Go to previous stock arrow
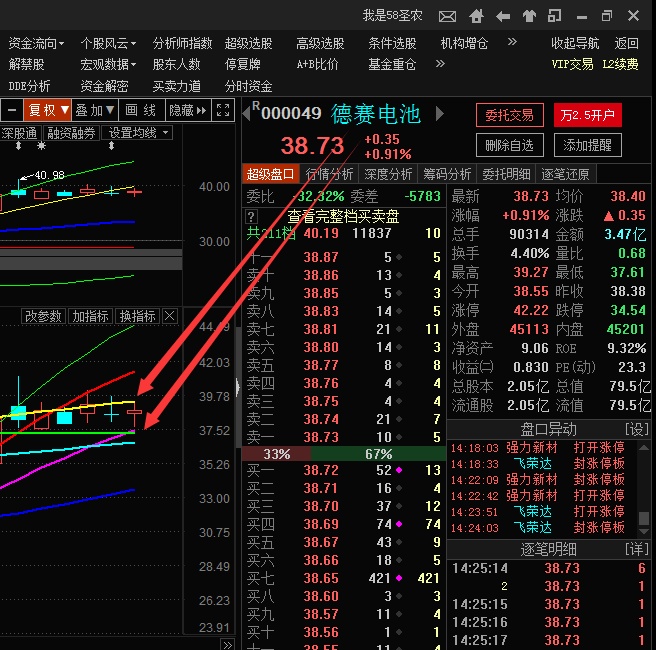This screenshot has width=656, height=650. point(247,114)
